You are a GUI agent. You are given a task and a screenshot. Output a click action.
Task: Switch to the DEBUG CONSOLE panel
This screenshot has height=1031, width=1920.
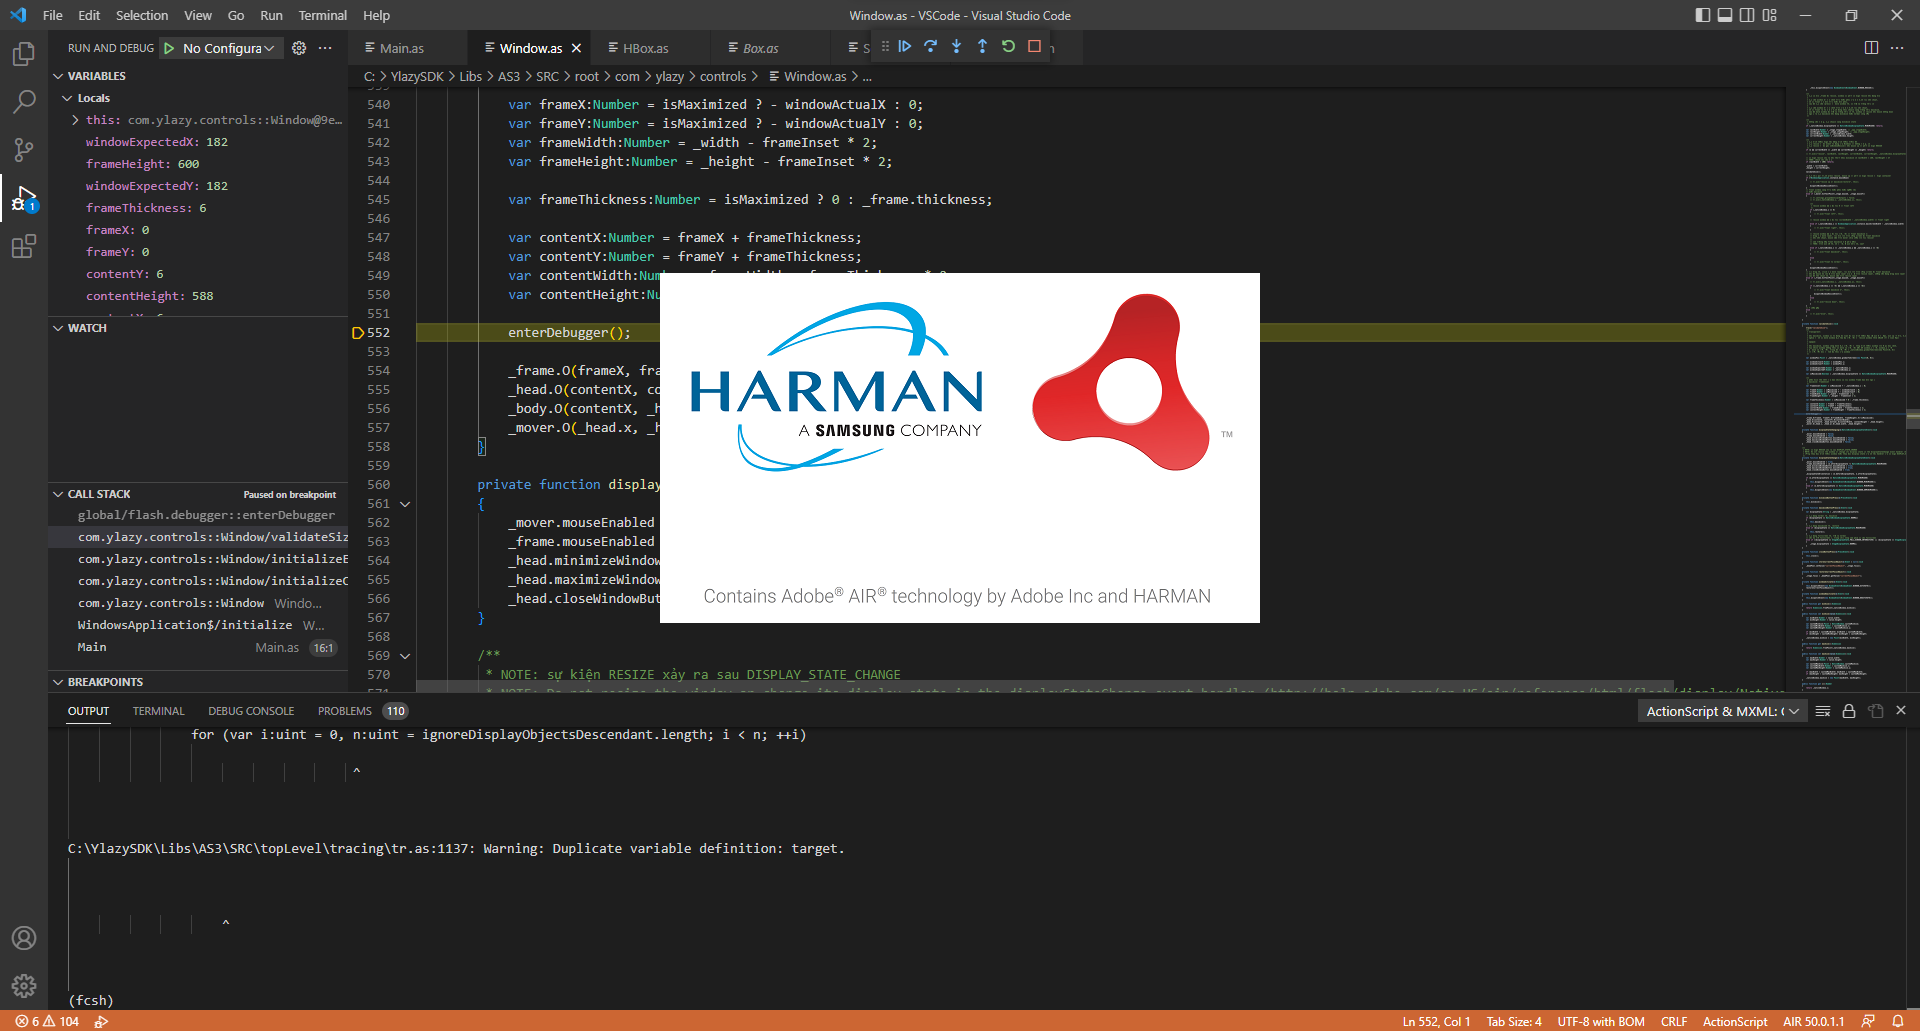coord(251,710)
